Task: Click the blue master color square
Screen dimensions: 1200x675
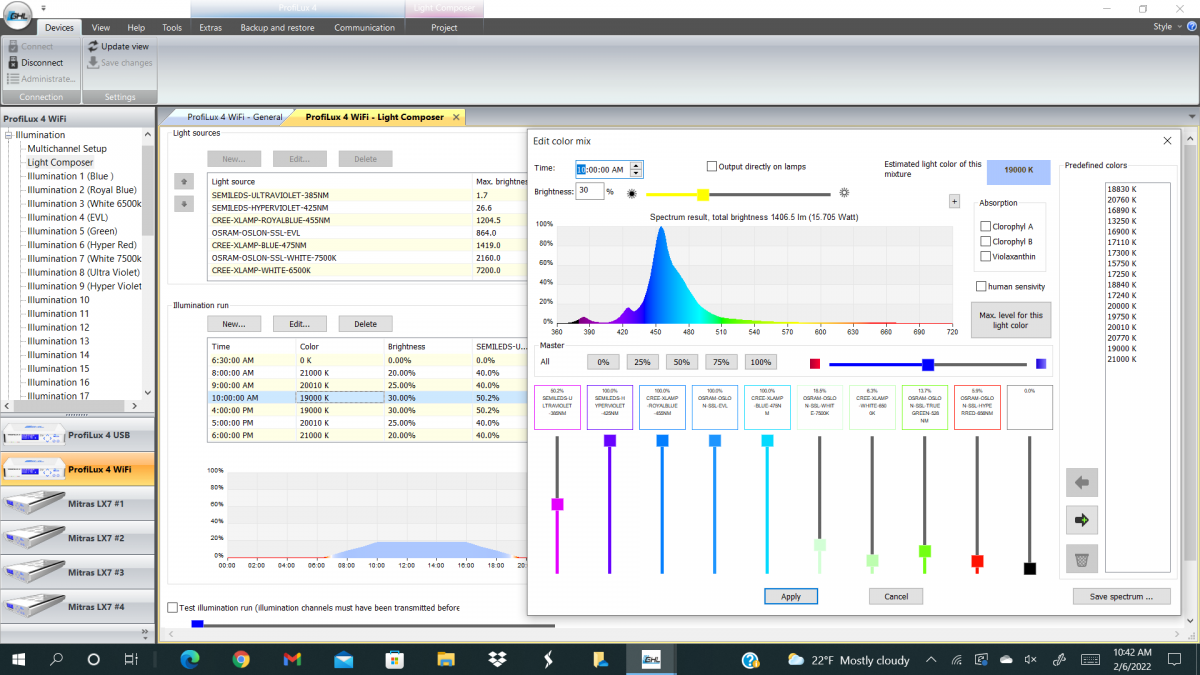Action: [1041, 364]
